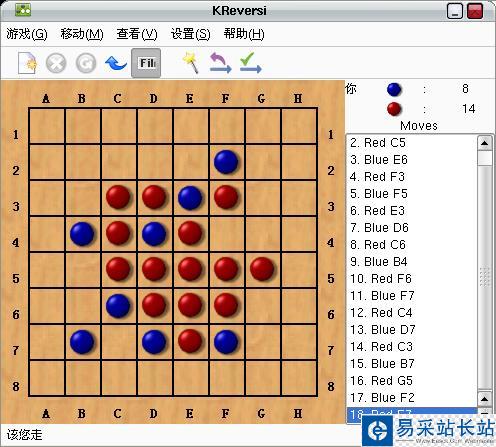This screenshot has width=496, height=447.
Task: Select move '2. Red C5' in list
Action: [412, 143]
